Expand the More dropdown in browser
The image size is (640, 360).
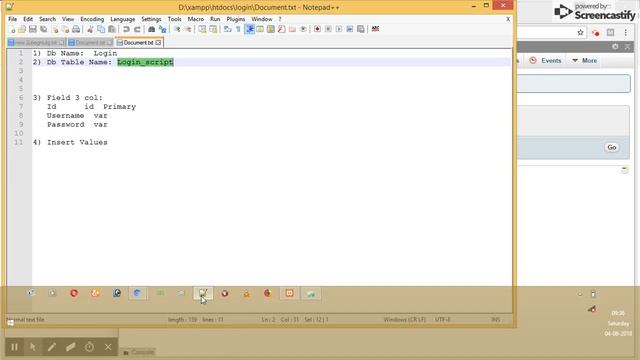585,60
